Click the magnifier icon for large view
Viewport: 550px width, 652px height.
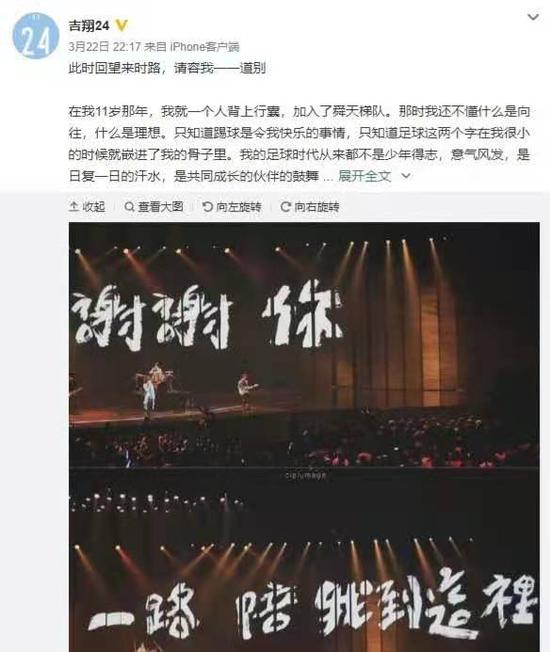tap(129, 206)
